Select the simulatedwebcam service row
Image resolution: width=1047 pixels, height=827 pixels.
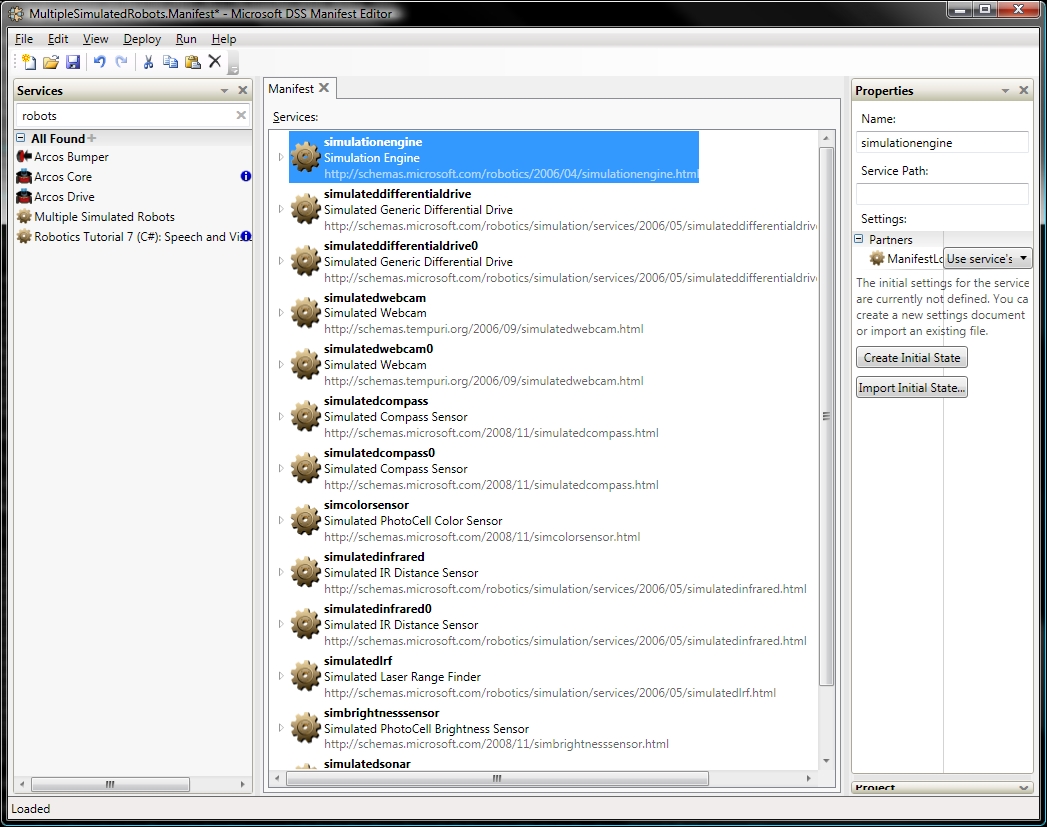point(467,313)
